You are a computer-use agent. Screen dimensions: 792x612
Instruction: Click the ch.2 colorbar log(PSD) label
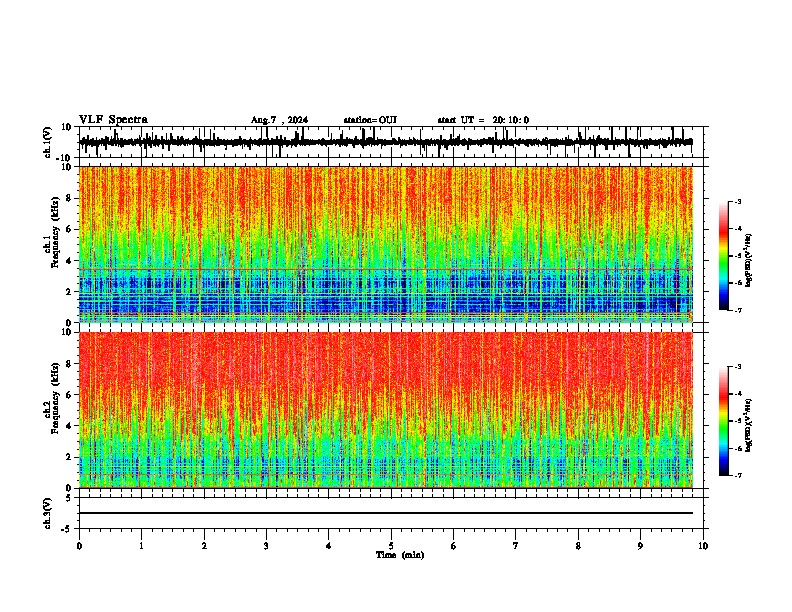point(749,425)
